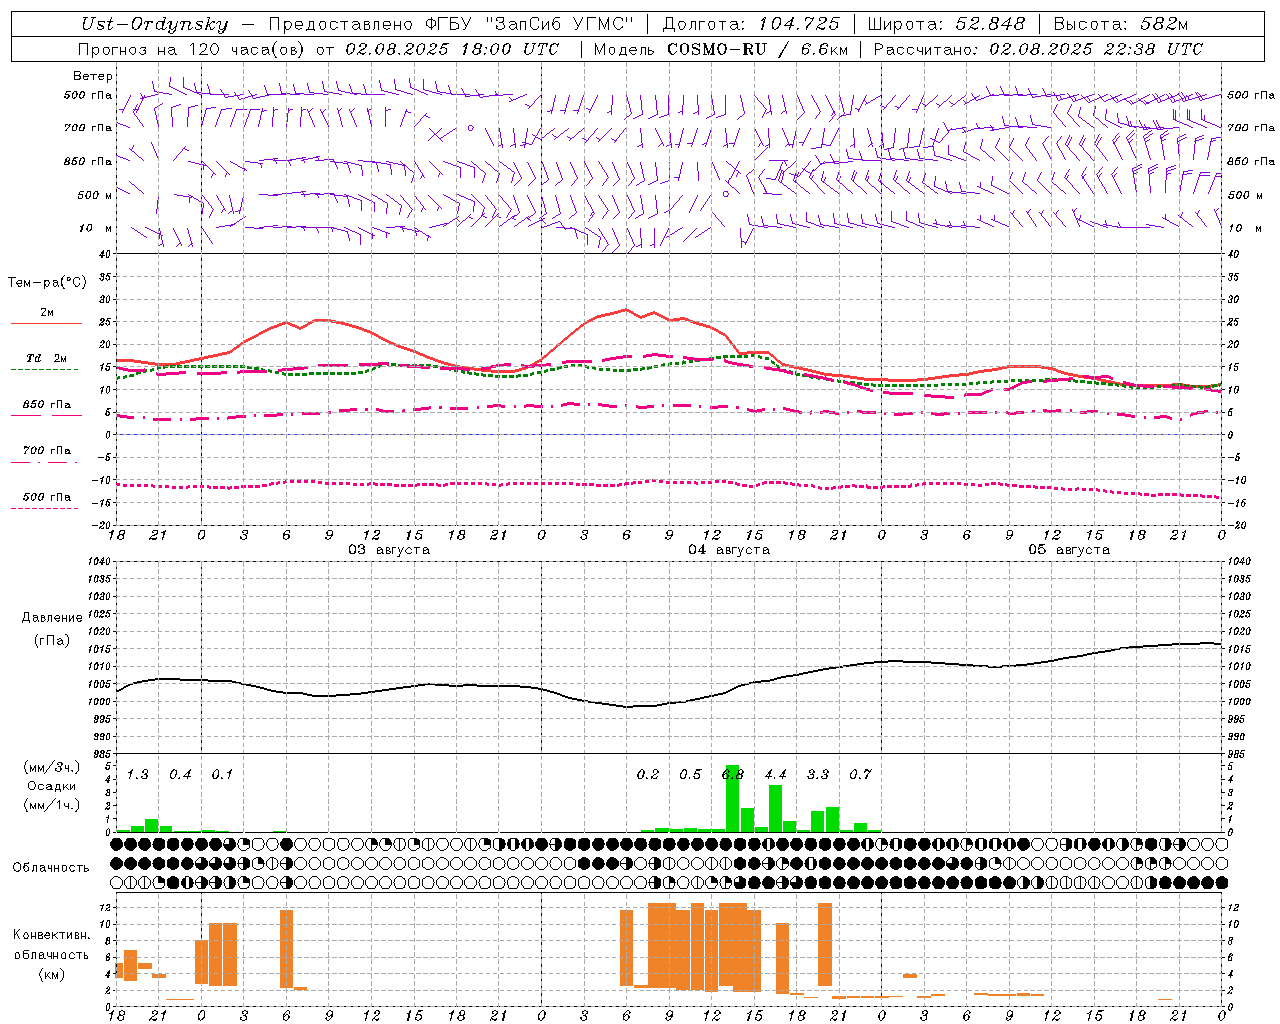Click the "Долгота: 104.725" longitude value
This screenshot has width=1280, height=1024.
pos(751,24)
